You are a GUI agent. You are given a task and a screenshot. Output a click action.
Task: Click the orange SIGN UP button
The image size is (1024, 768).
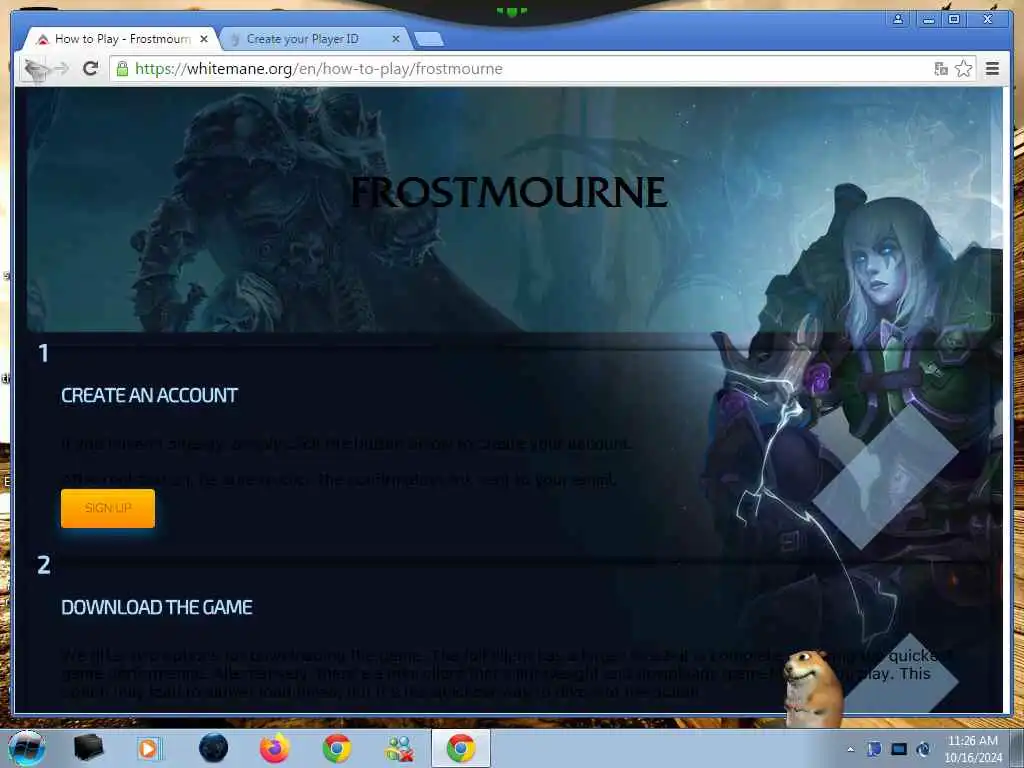108,508
